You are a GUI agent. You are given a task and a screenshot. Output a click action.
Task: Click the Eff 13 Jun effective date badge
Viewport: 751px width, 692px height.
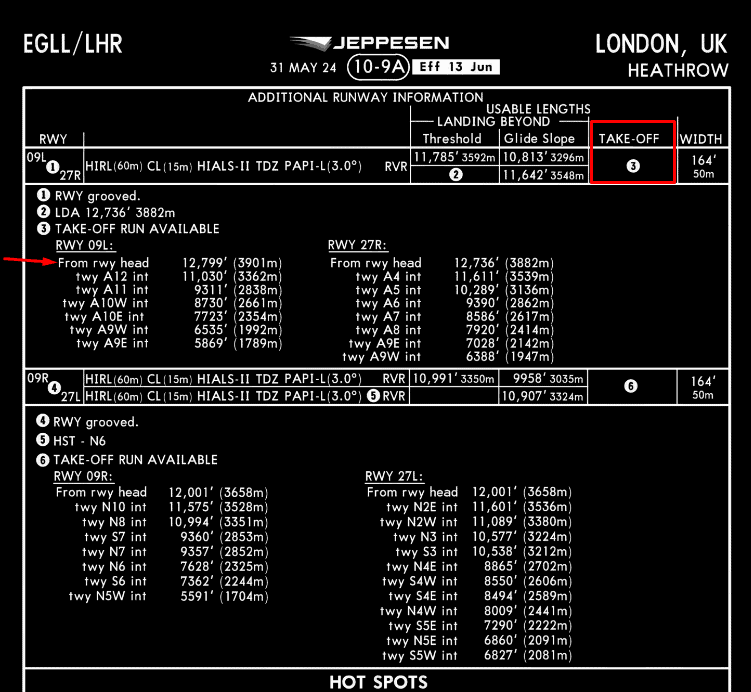(457, 68)
